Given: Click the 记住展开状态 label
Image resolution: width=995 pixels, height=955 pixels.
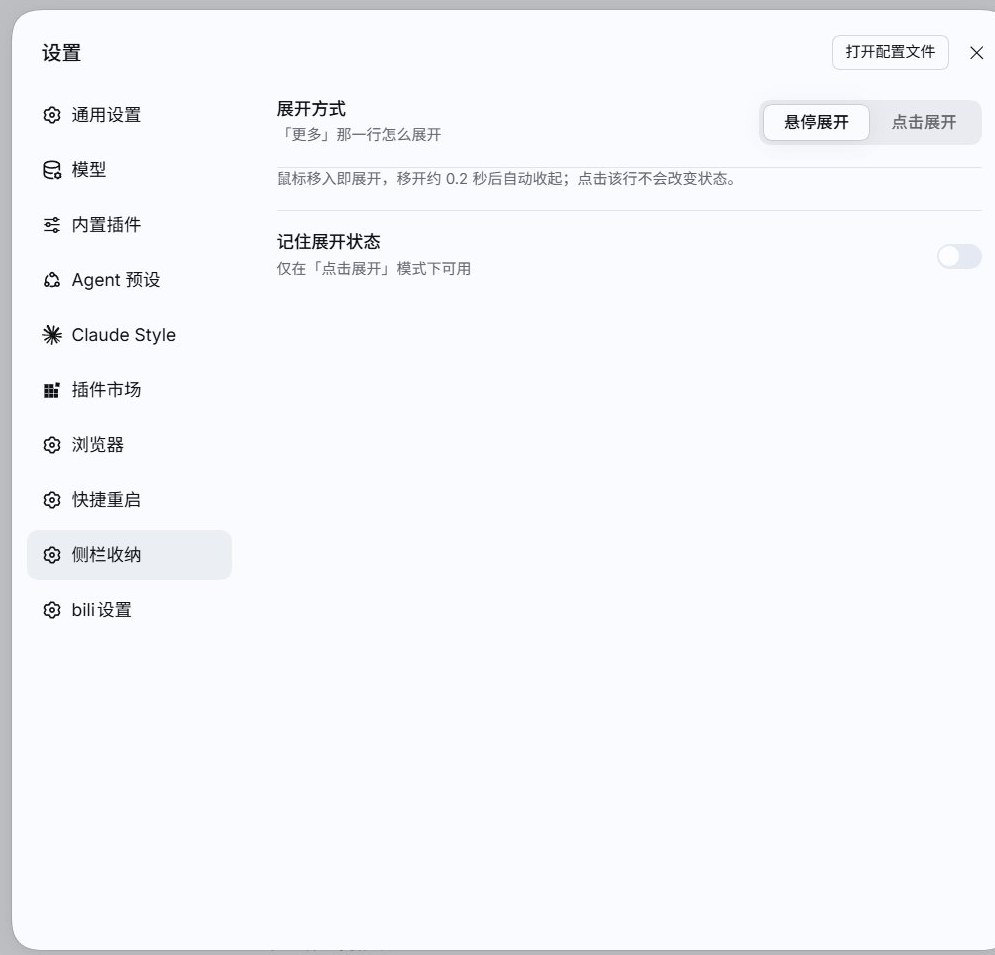Looking at the screenshot, I should (329, 242).
